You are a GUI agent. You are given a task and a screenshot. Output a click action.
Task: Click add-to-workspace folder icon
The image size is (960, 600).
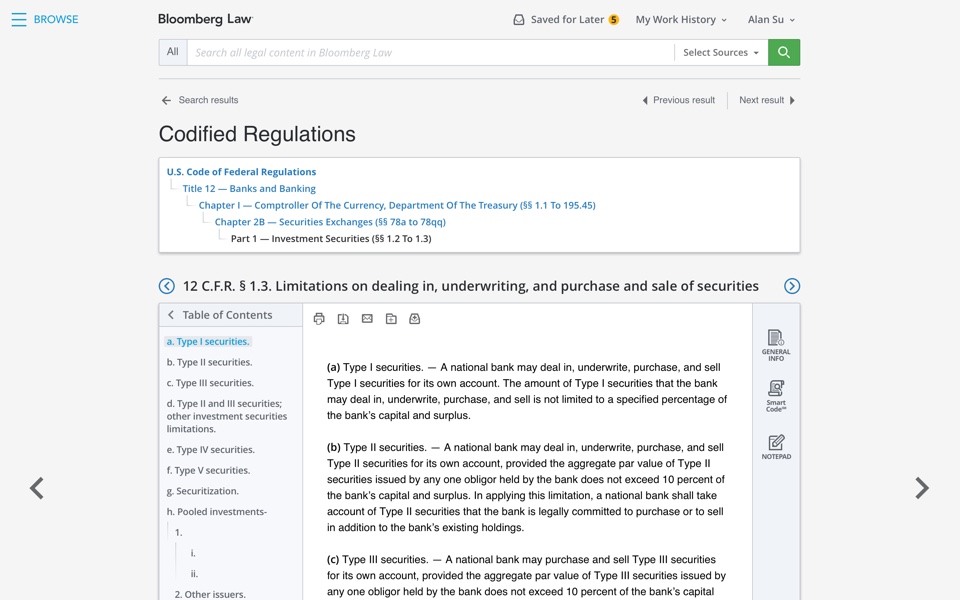[x=391, y=319]
